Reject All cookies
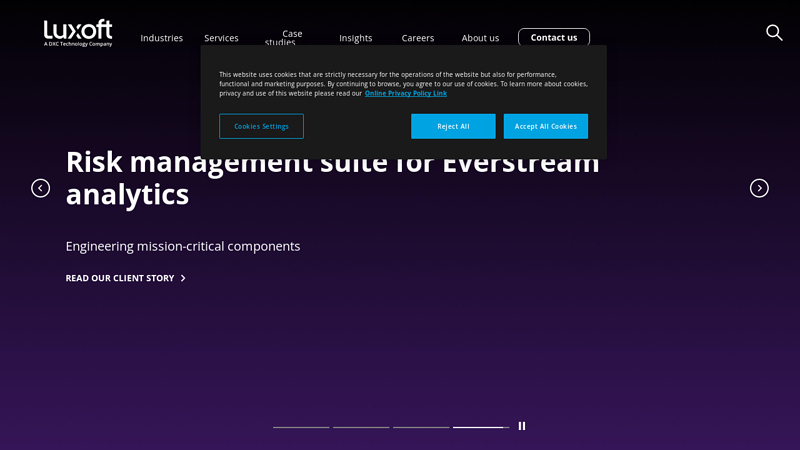 [453, 126]
